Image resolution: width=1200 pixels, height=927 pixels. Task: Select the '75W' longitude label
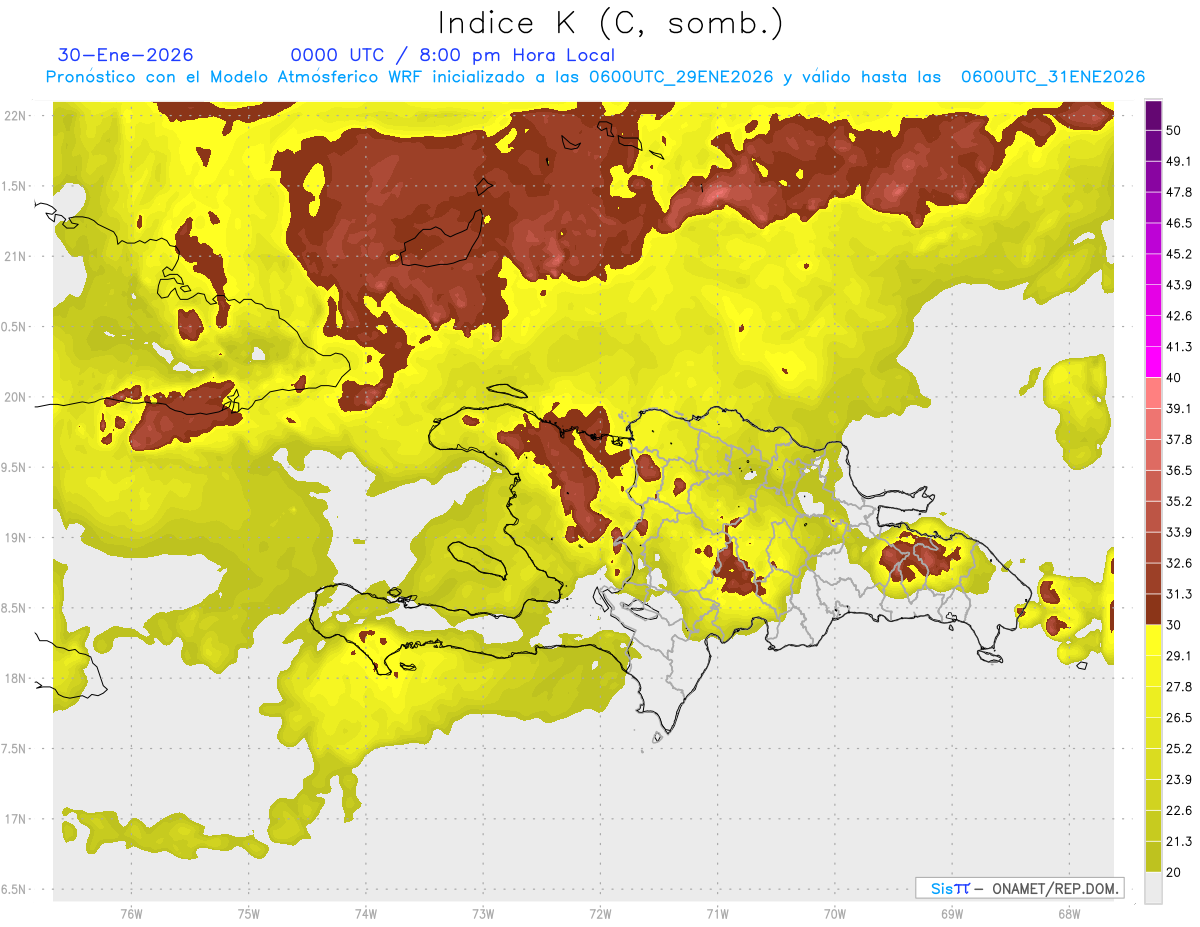248,914
